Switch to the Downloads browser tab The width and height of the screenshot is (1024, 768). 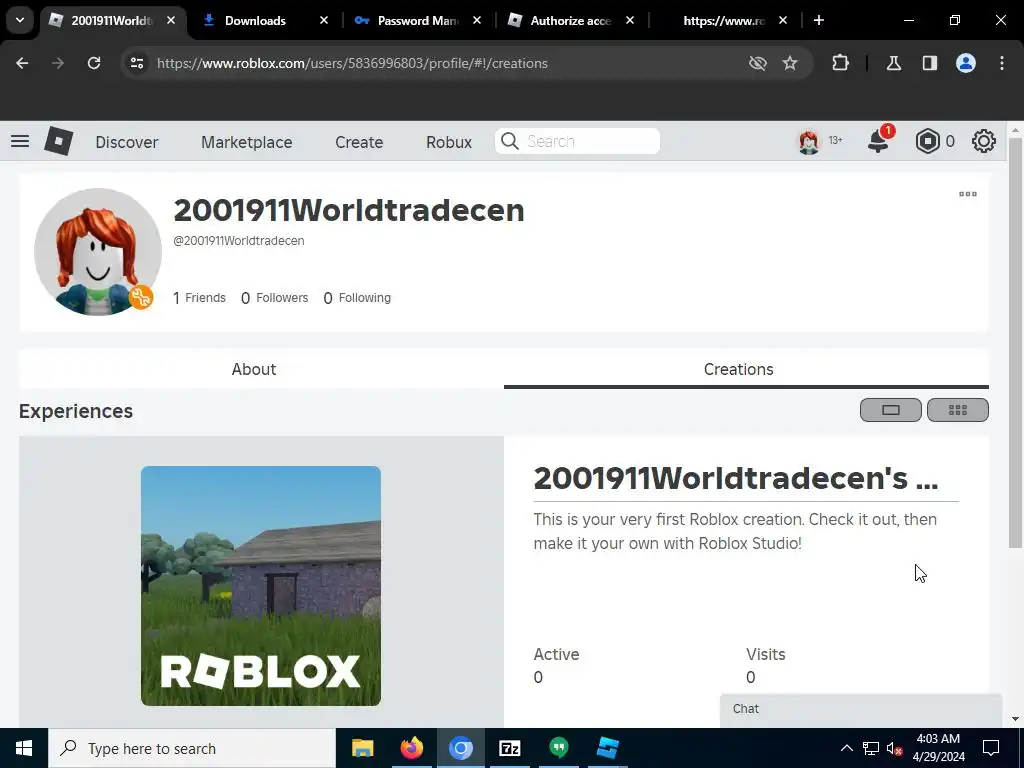pos(255,20)
